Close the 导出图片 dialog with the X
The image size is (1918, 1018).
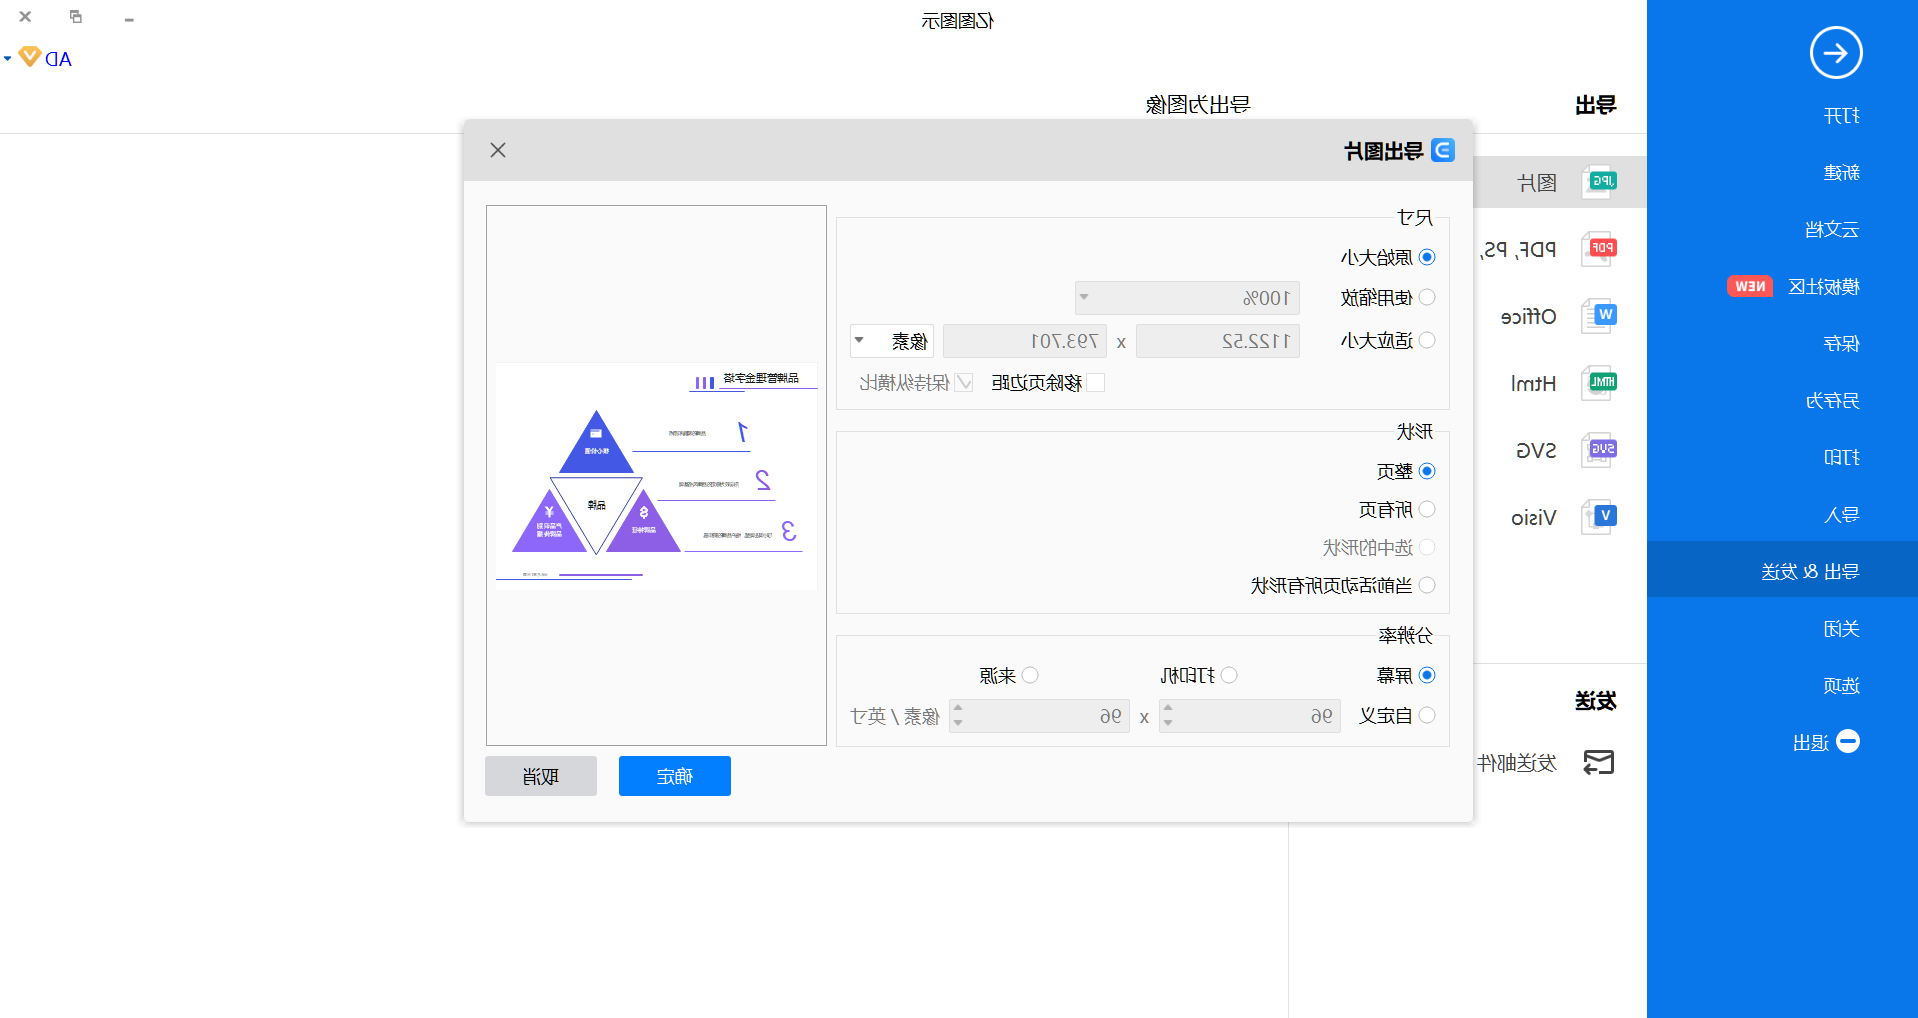pyautogui.click(x=498, y=150)
